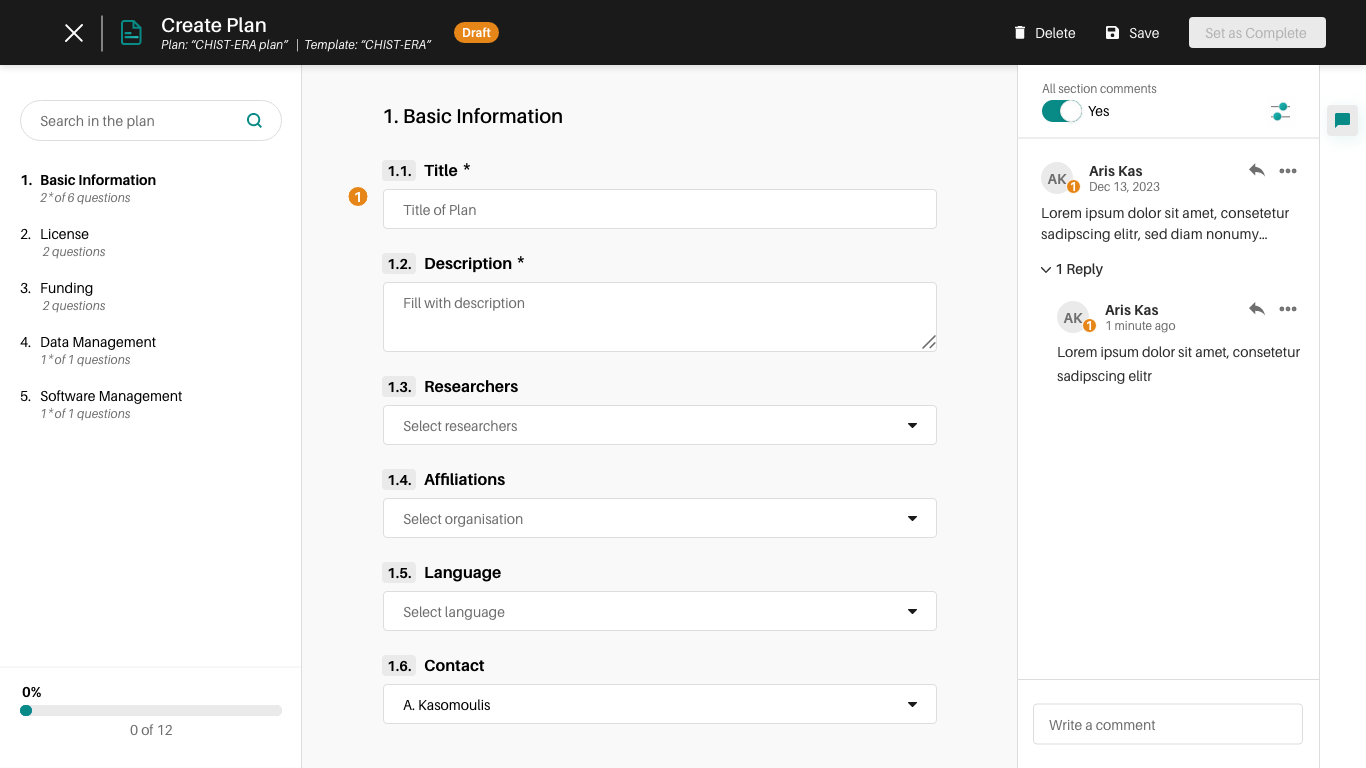Image resolution: width=1366 pixels, height=768 pixels.
Task: Click the 0% progress bar at bottom left
Action: click(x=150, y=710)
